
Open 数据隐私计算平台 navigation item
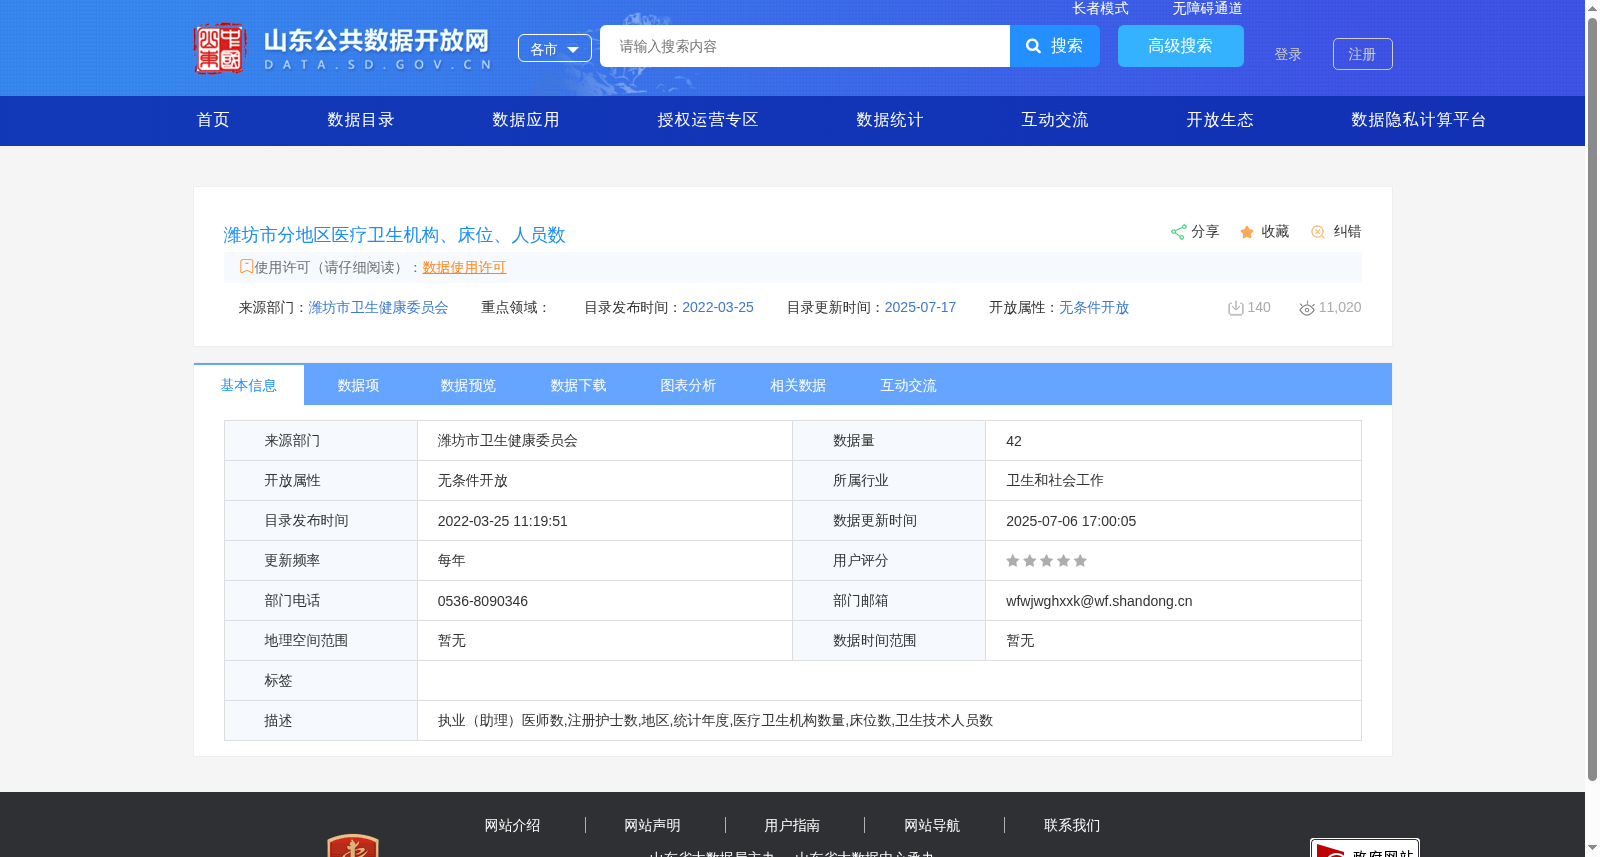coord(1419,120)
